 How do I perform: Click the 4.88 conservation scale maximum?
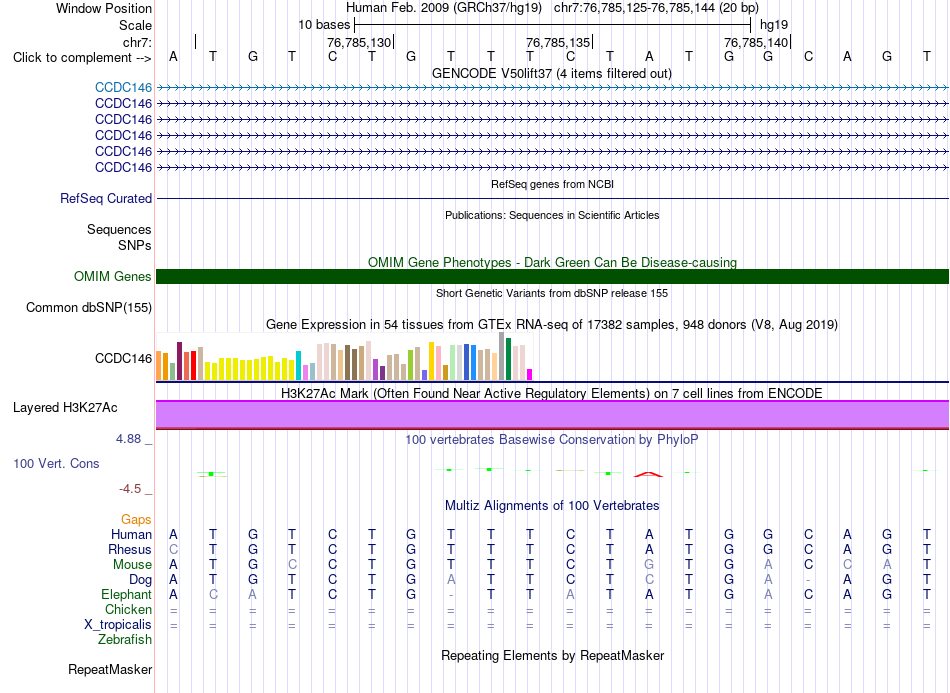point(128,439)
